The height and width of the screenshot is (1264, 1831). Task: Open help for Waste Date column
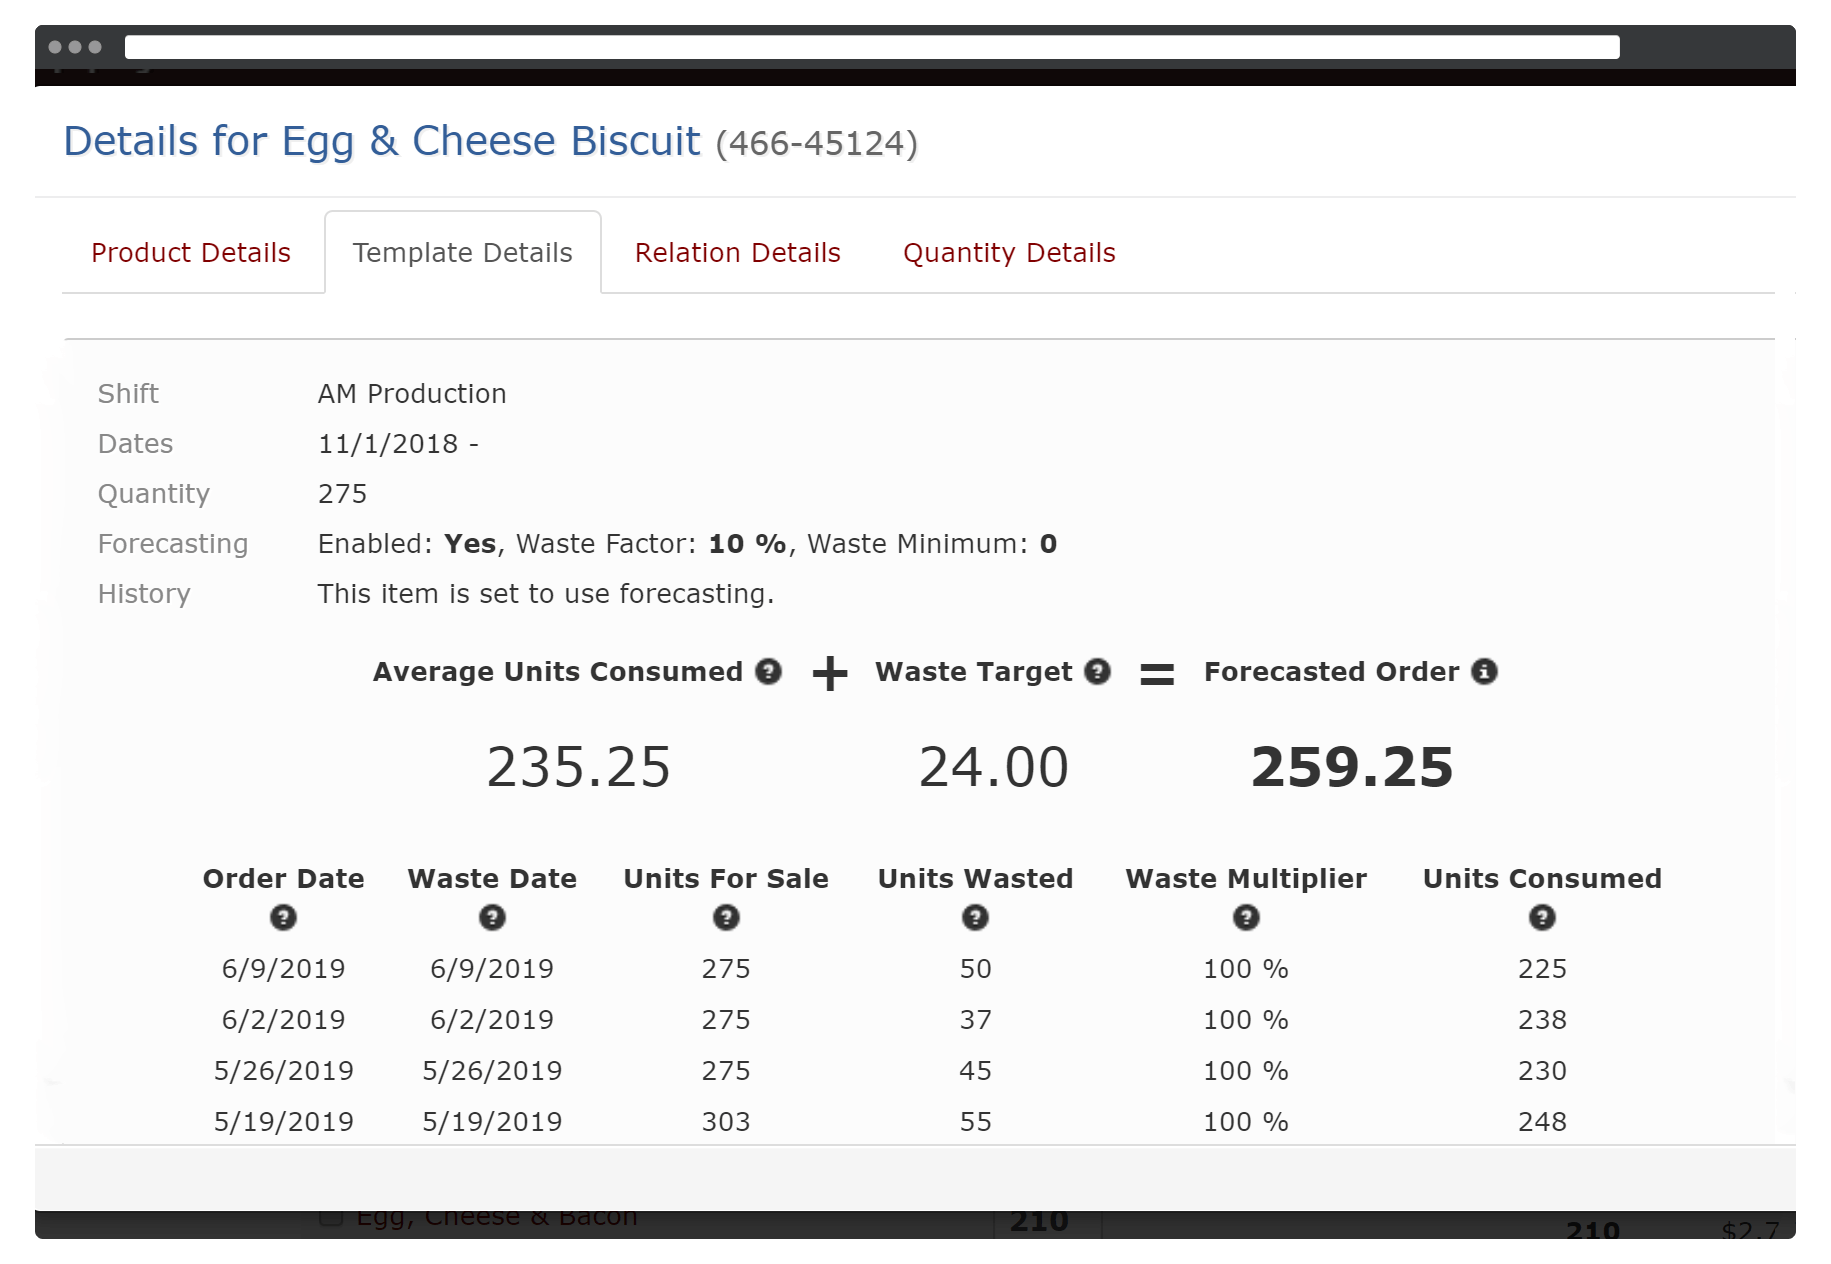pos(492,917)
